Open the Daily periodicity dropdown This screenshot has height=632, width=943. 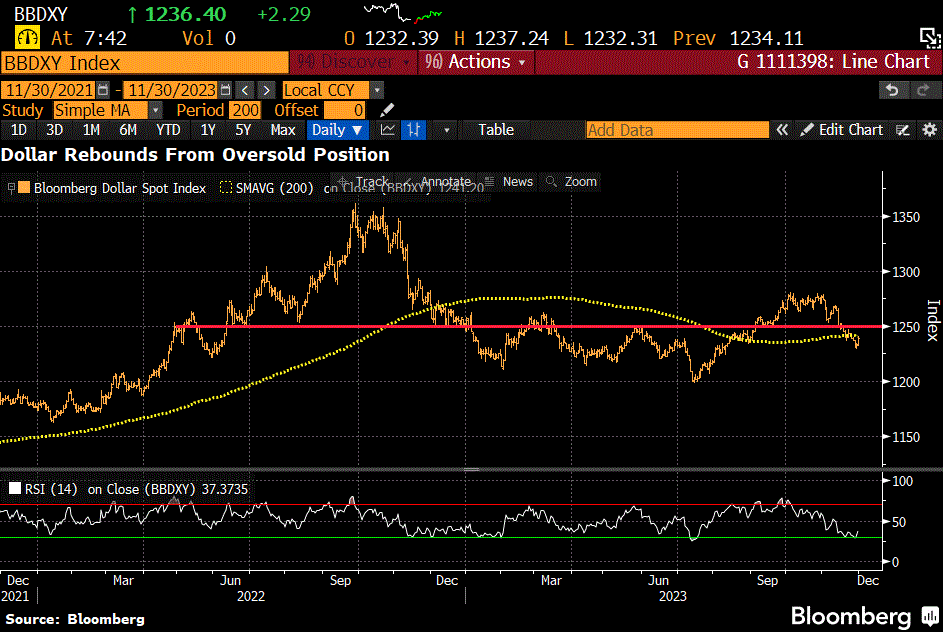(x=337, y=130)
